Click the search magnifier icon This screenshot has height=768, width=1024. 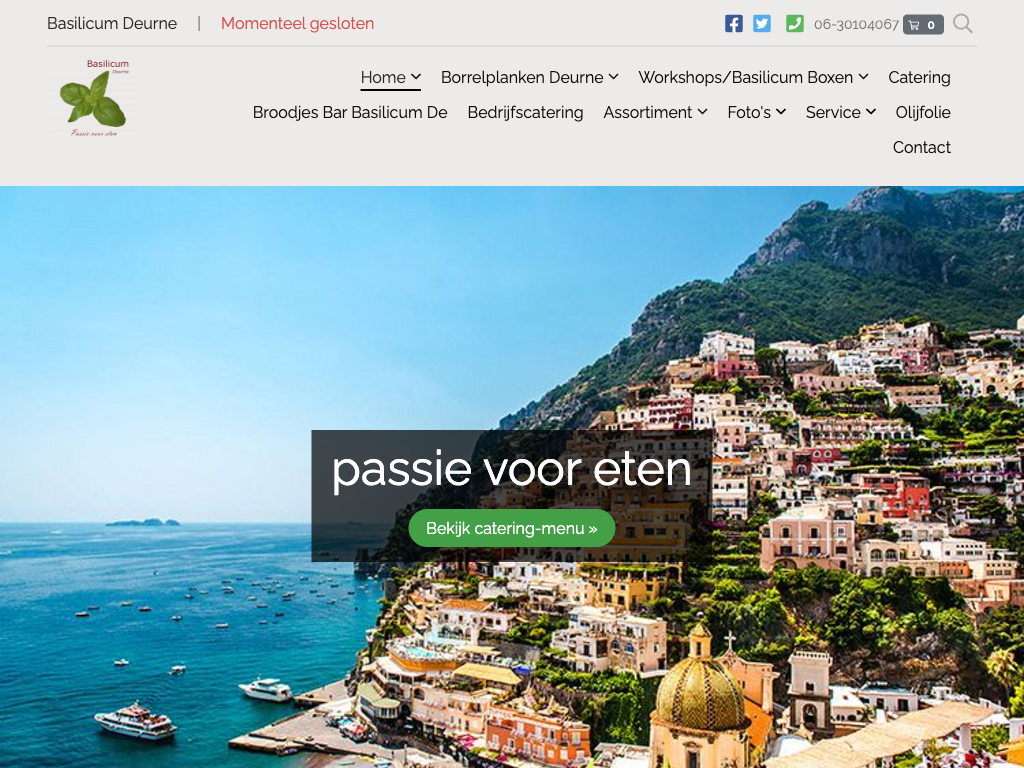click(963, 24)
